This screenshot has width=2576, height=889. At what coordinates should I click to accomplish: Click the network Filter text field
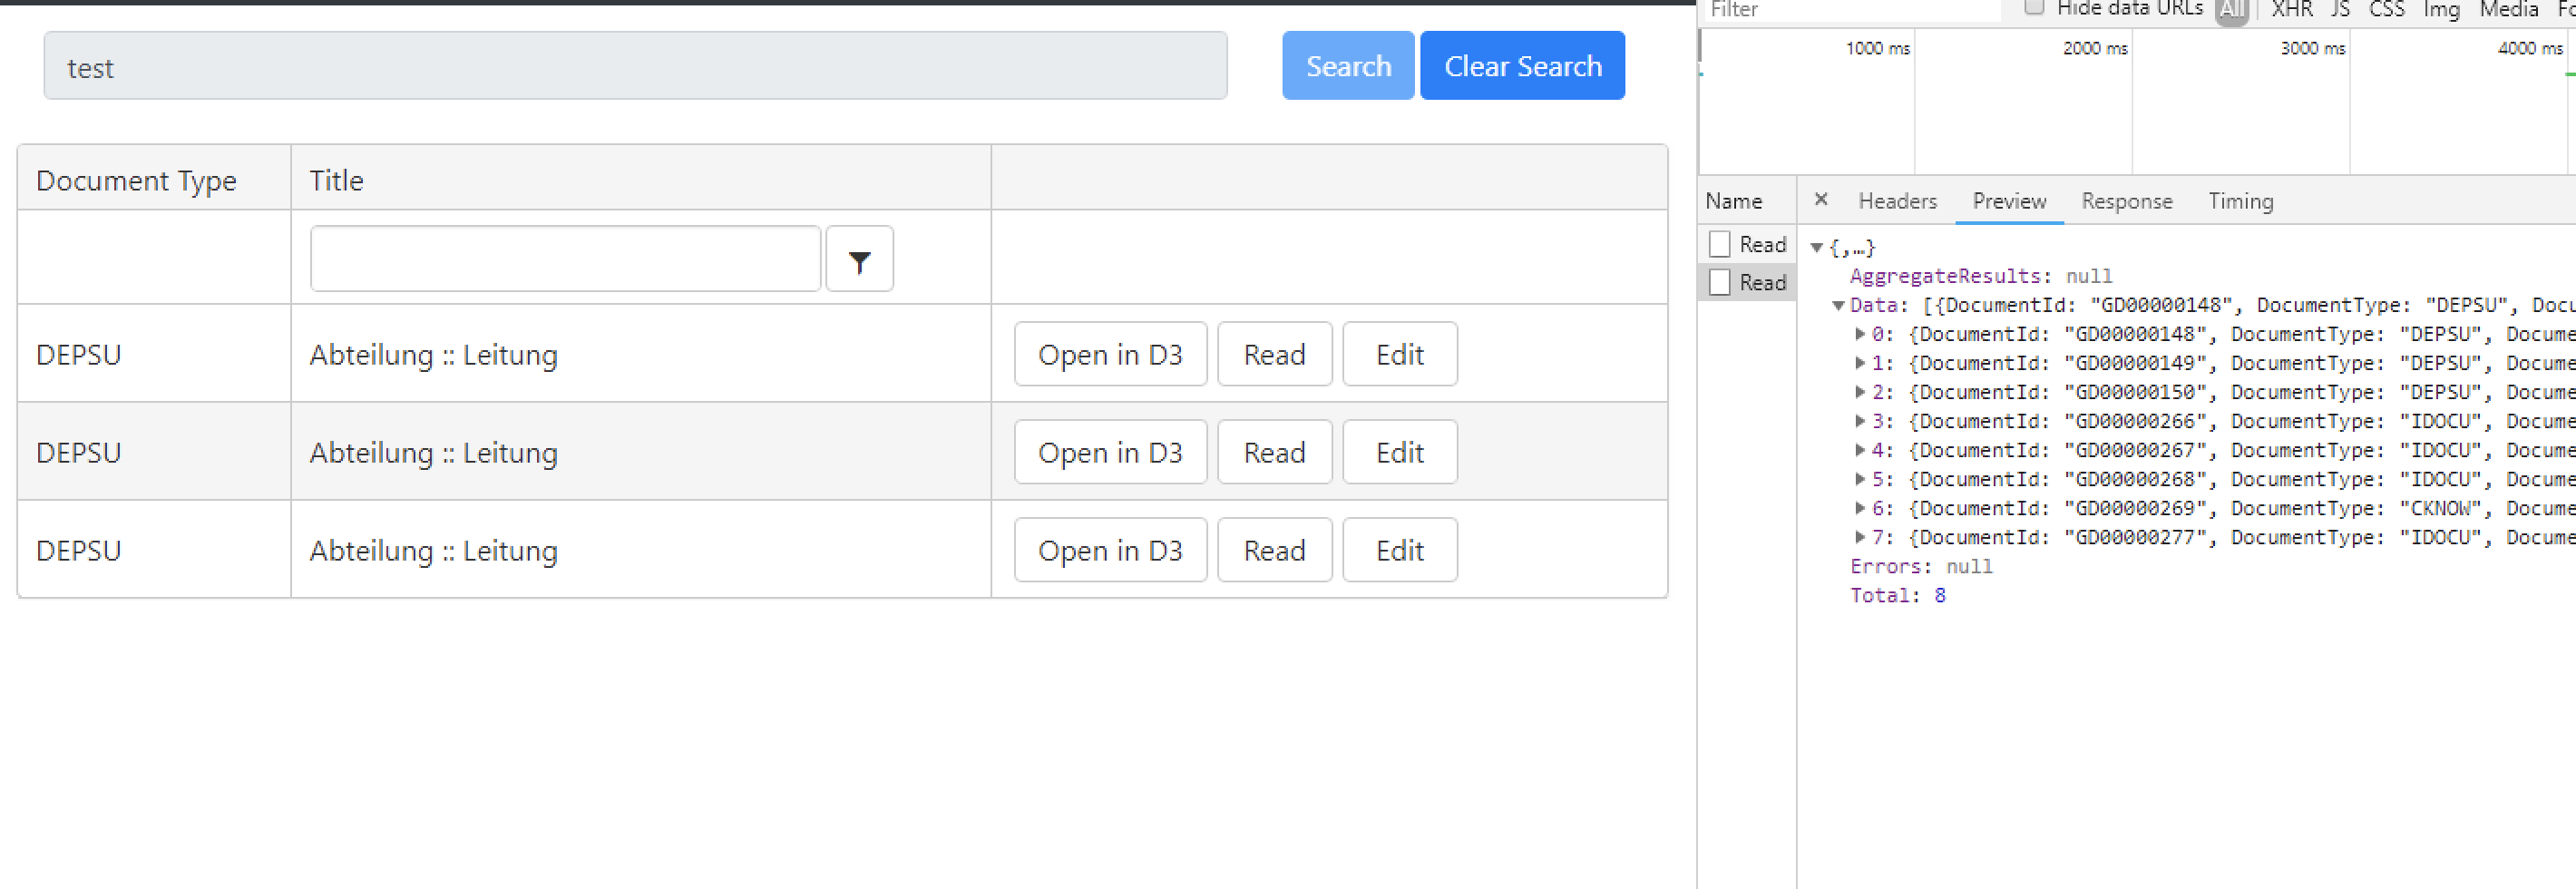(x=1850, y=10)
